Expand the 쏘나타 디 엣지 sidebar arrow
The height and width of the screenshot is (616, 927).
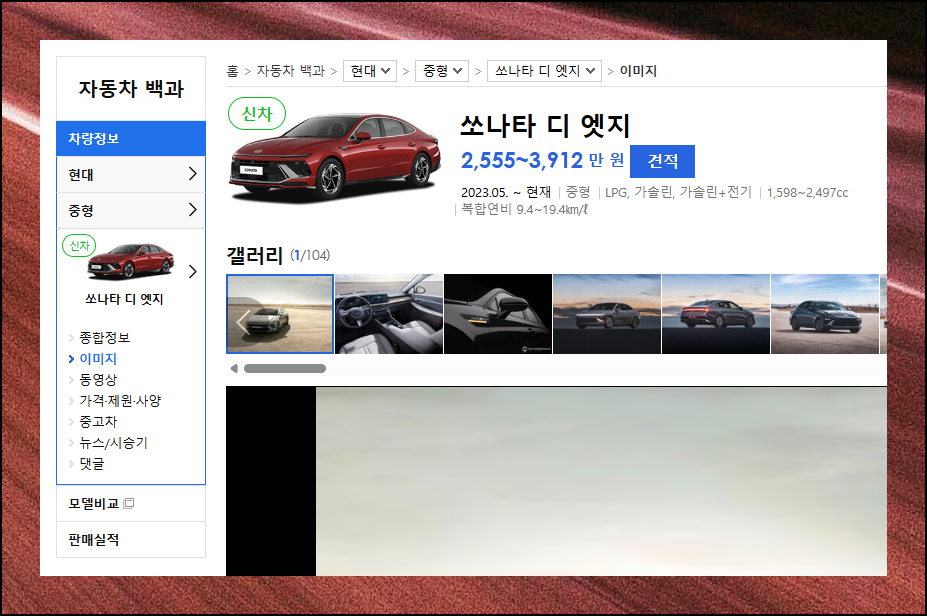[192, 271]
